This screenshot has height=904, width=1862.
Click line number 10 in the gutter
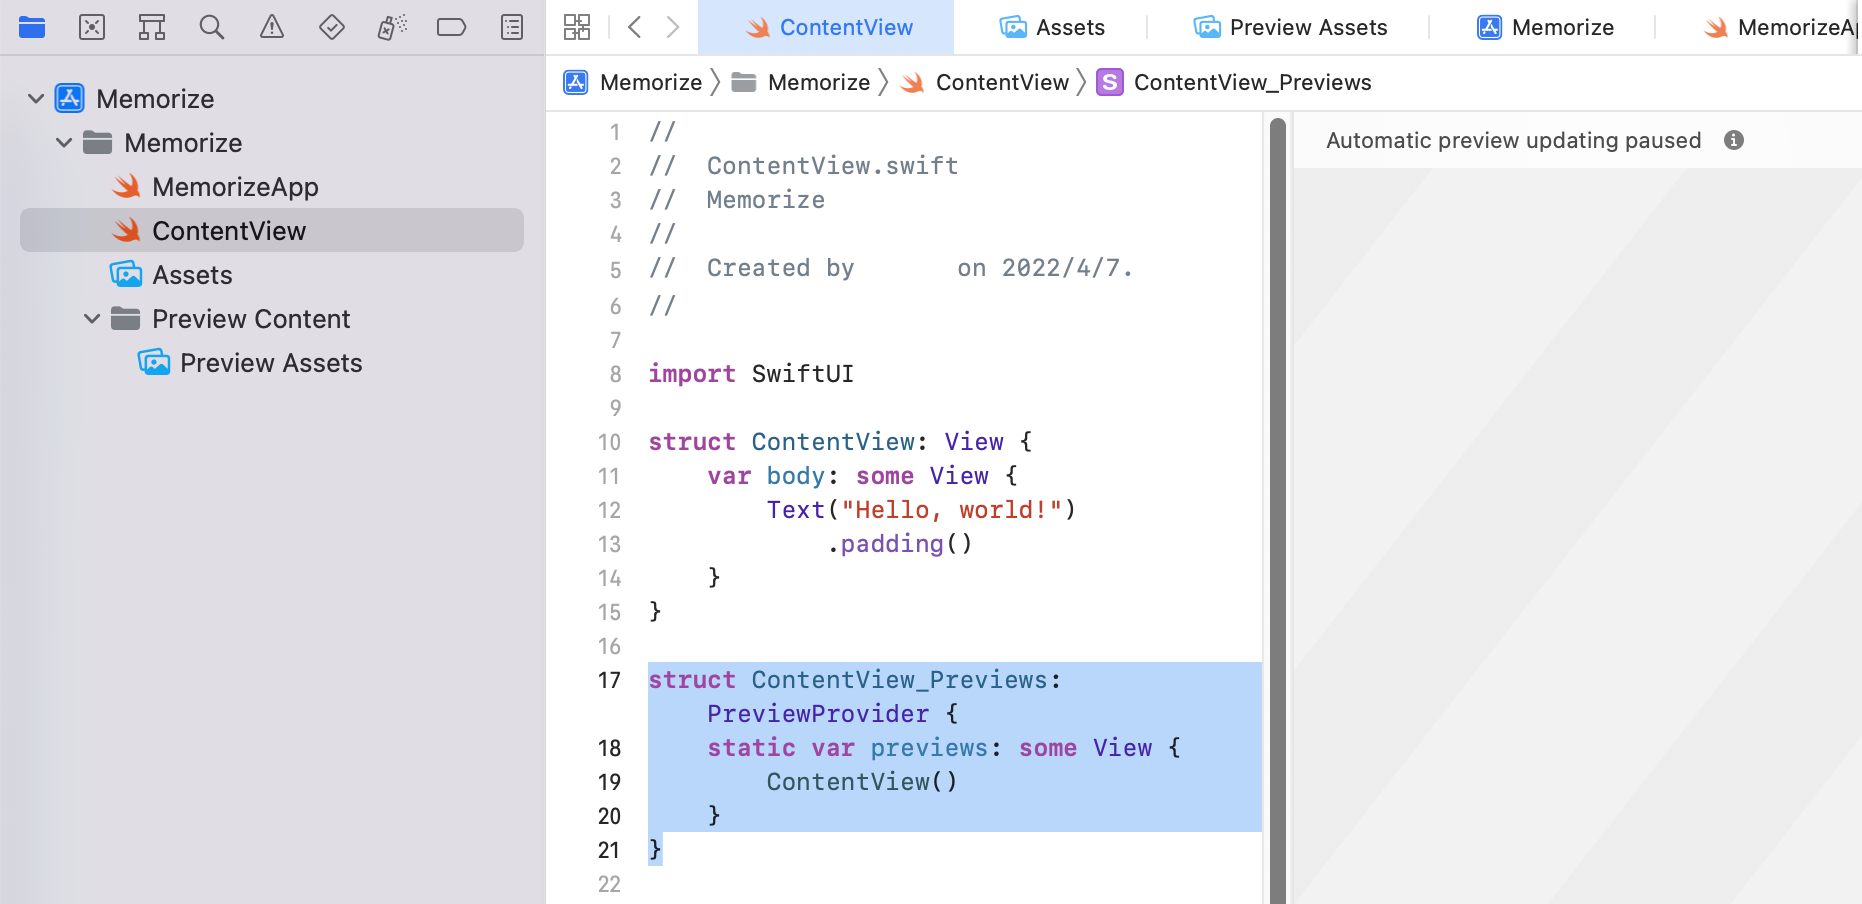(609, 442)
